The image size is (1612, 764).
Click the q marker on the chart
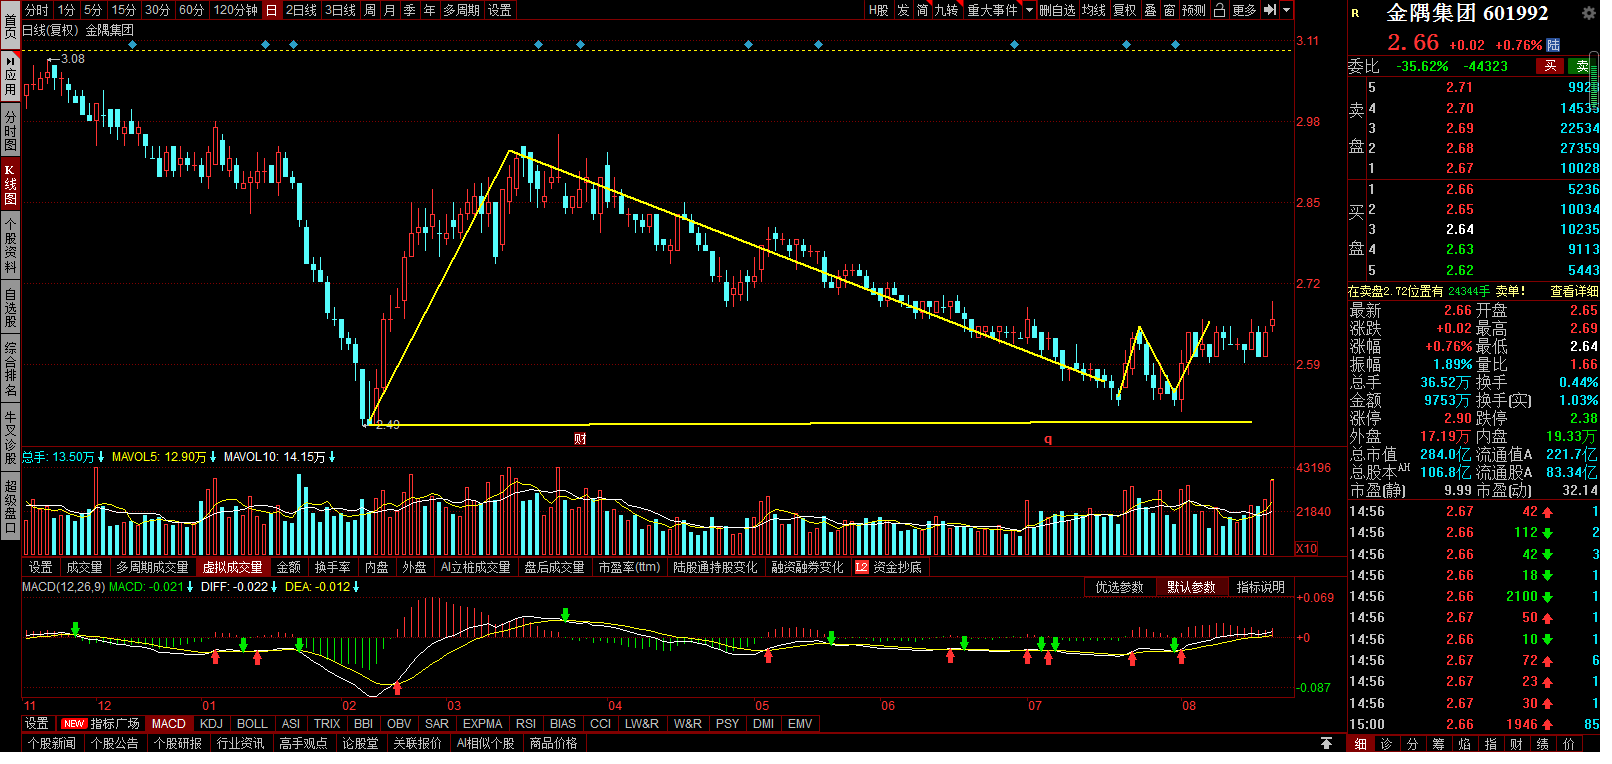pyautogui.click(x=1048, y=439)
